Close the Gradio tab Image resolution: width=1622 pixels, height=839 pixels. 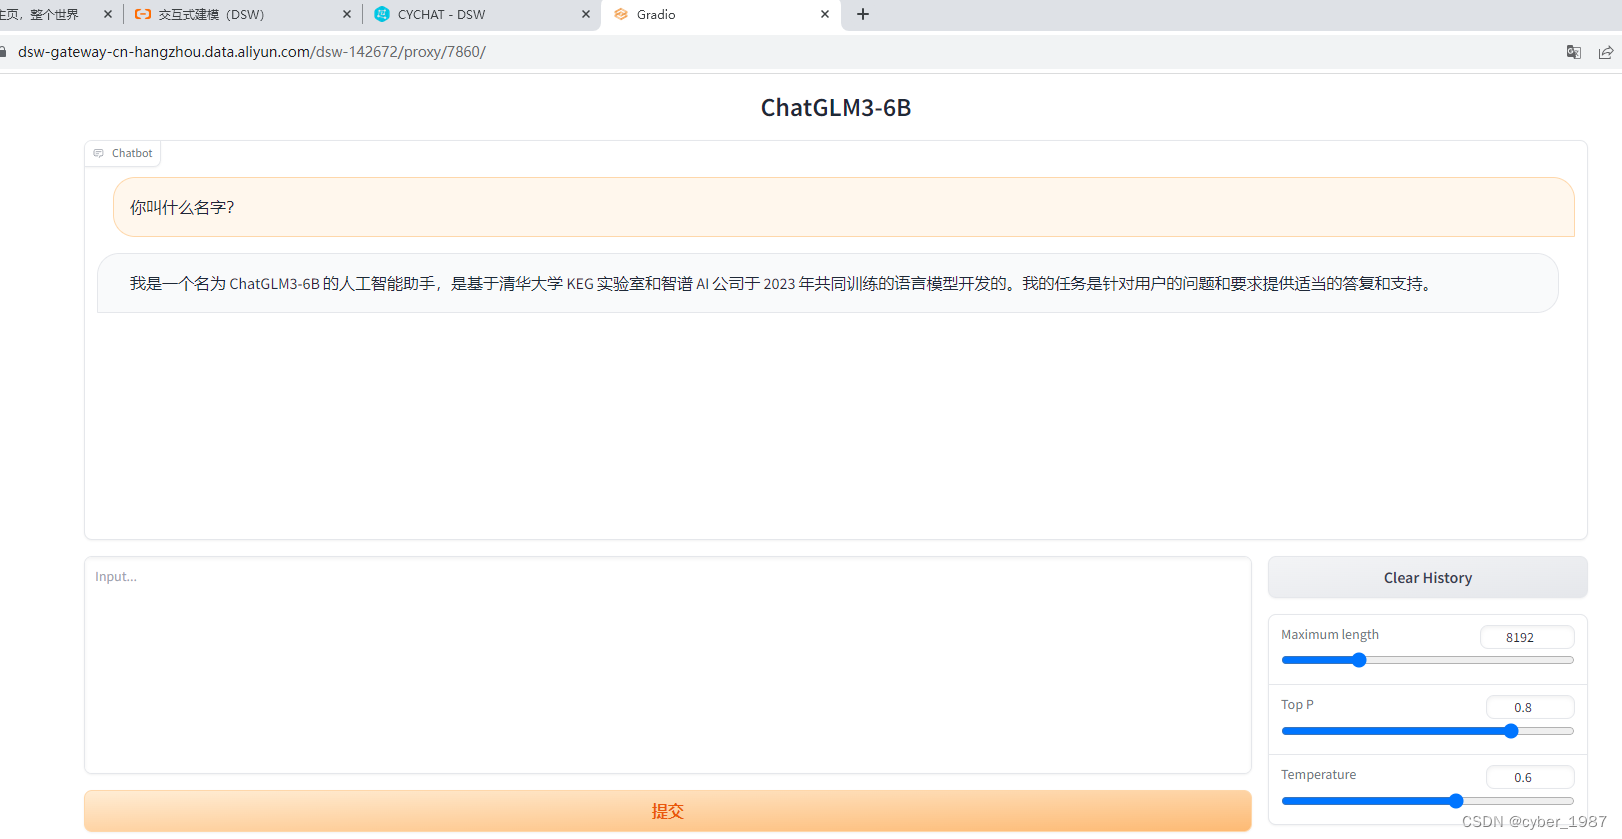pyautogui.click(x=825, y=14)
